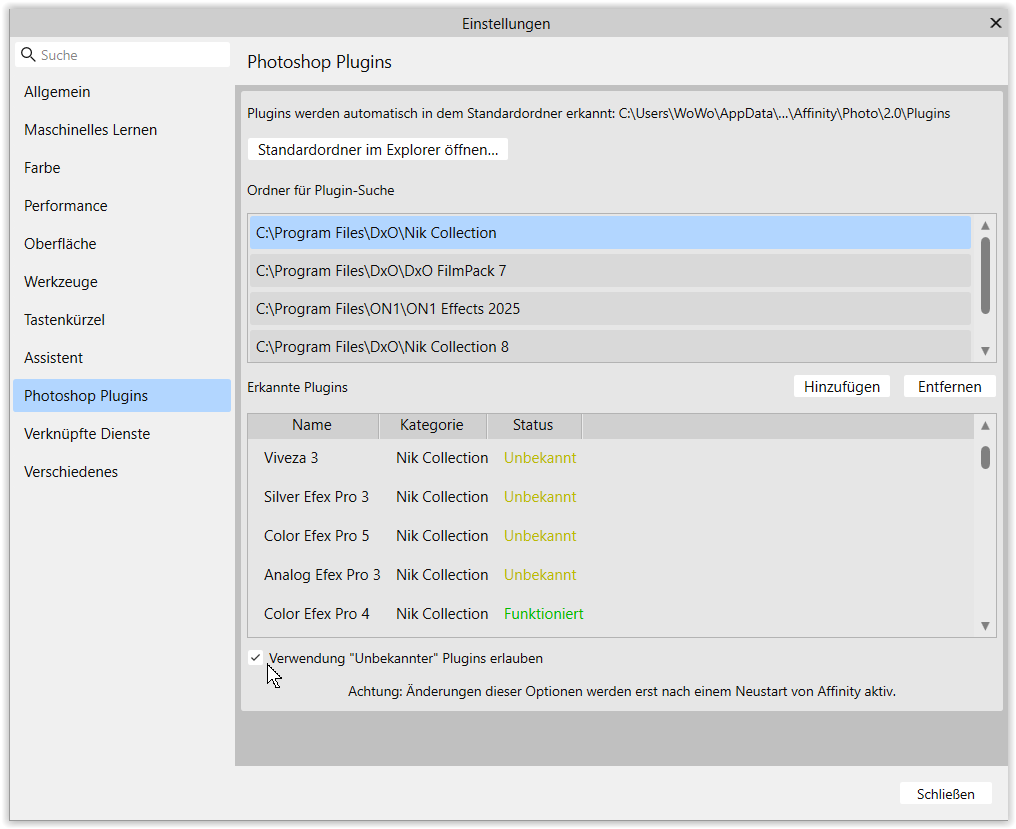Image resolution: width=1016 pixels, height=829 pixels.
Task: Click the folder list scrollbar thumb
Action: (985, 274)
